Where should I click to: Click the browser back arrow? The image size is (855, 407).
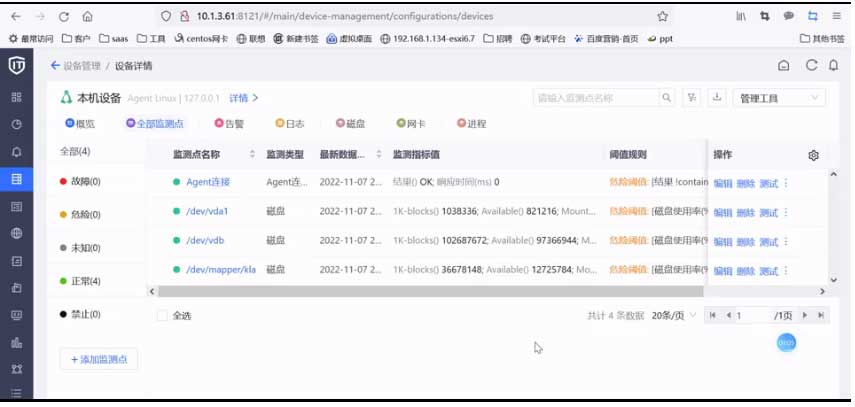pos(15,17)
